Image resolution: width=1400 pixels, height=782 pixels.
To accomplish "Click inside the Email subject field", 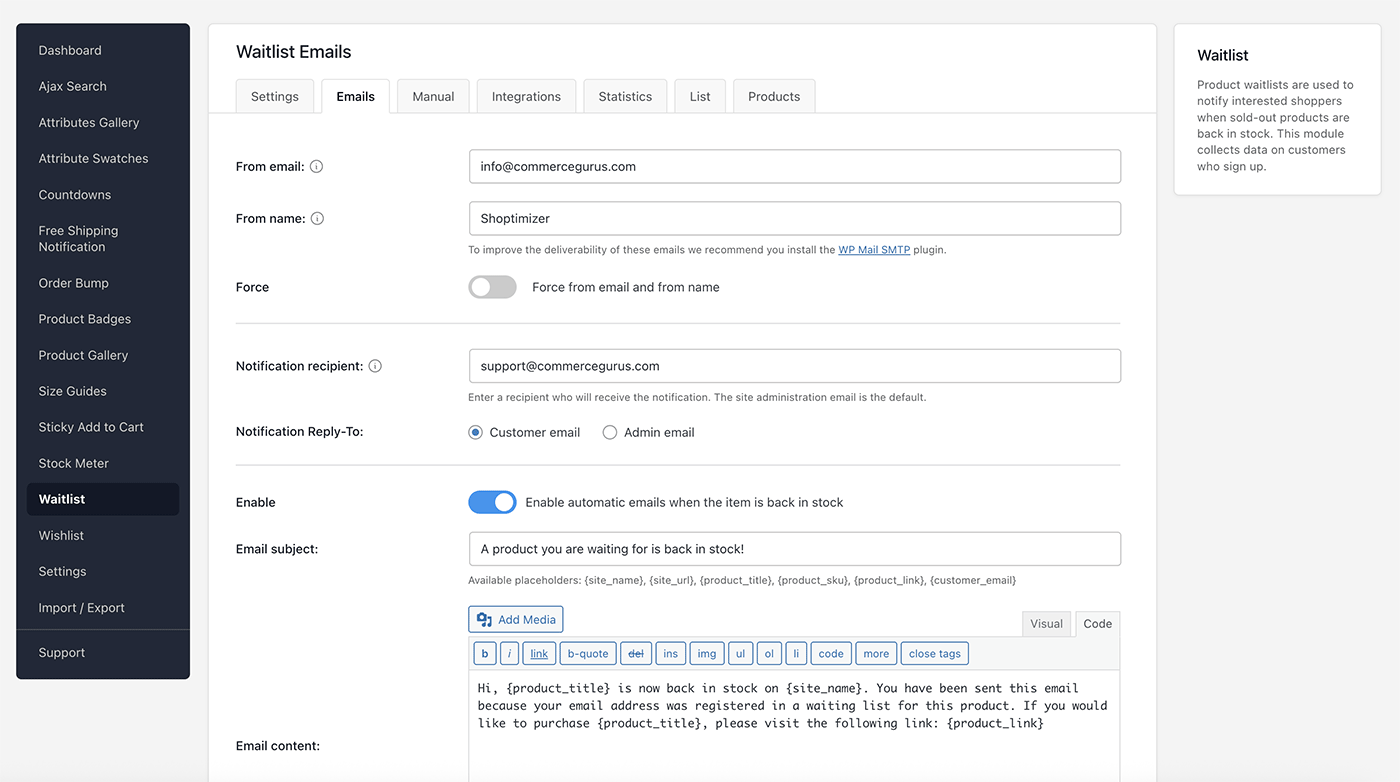I will (x=794, y=548).
